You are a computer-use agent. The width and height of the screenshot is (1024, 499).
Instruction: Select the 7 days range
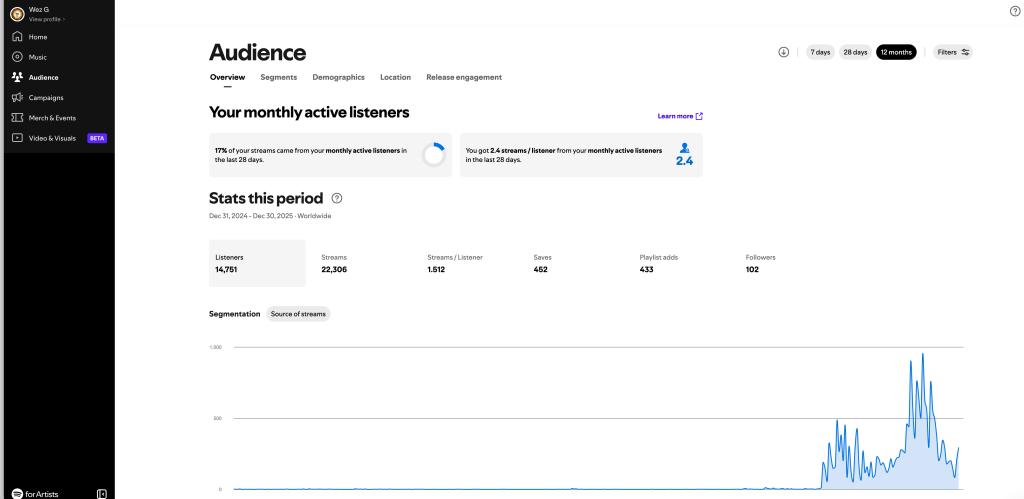[x=820, y=52]
